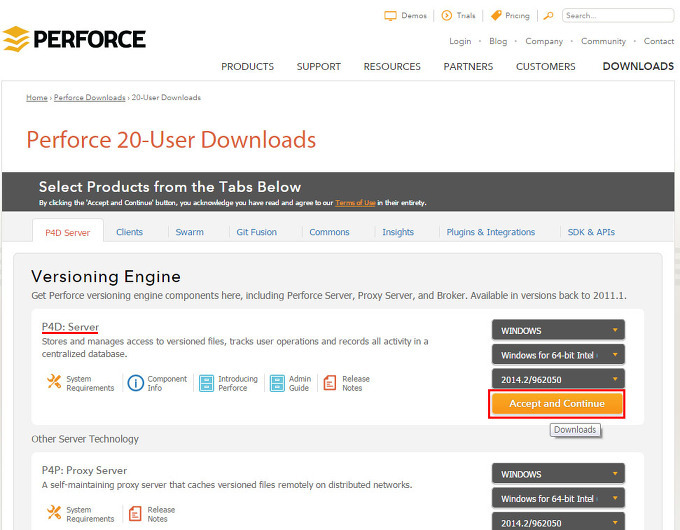Click the Introducing Perforce document icon
The image size is (680, 530).
[x=206, y=383]
